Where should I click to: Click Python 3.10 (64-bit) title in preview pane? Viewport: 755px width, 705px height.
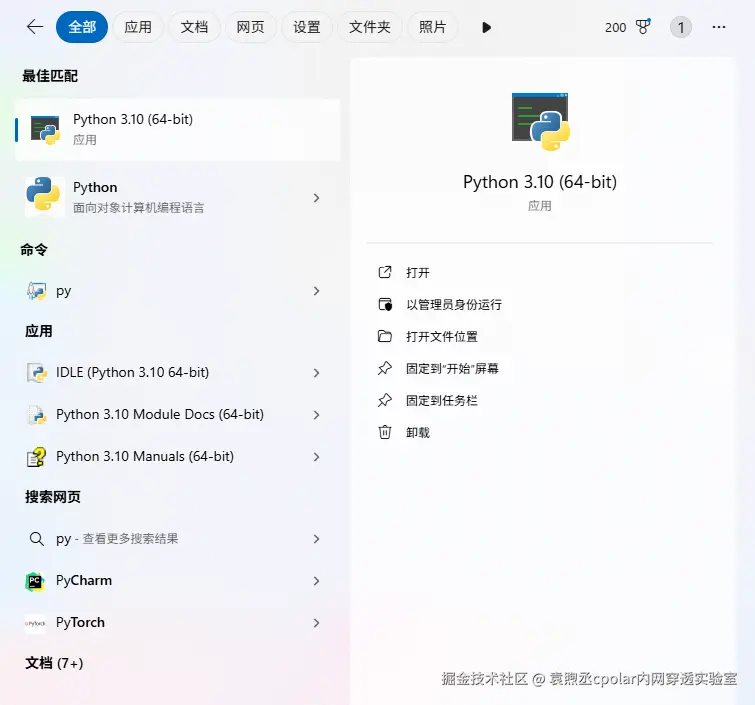[540, 182]
